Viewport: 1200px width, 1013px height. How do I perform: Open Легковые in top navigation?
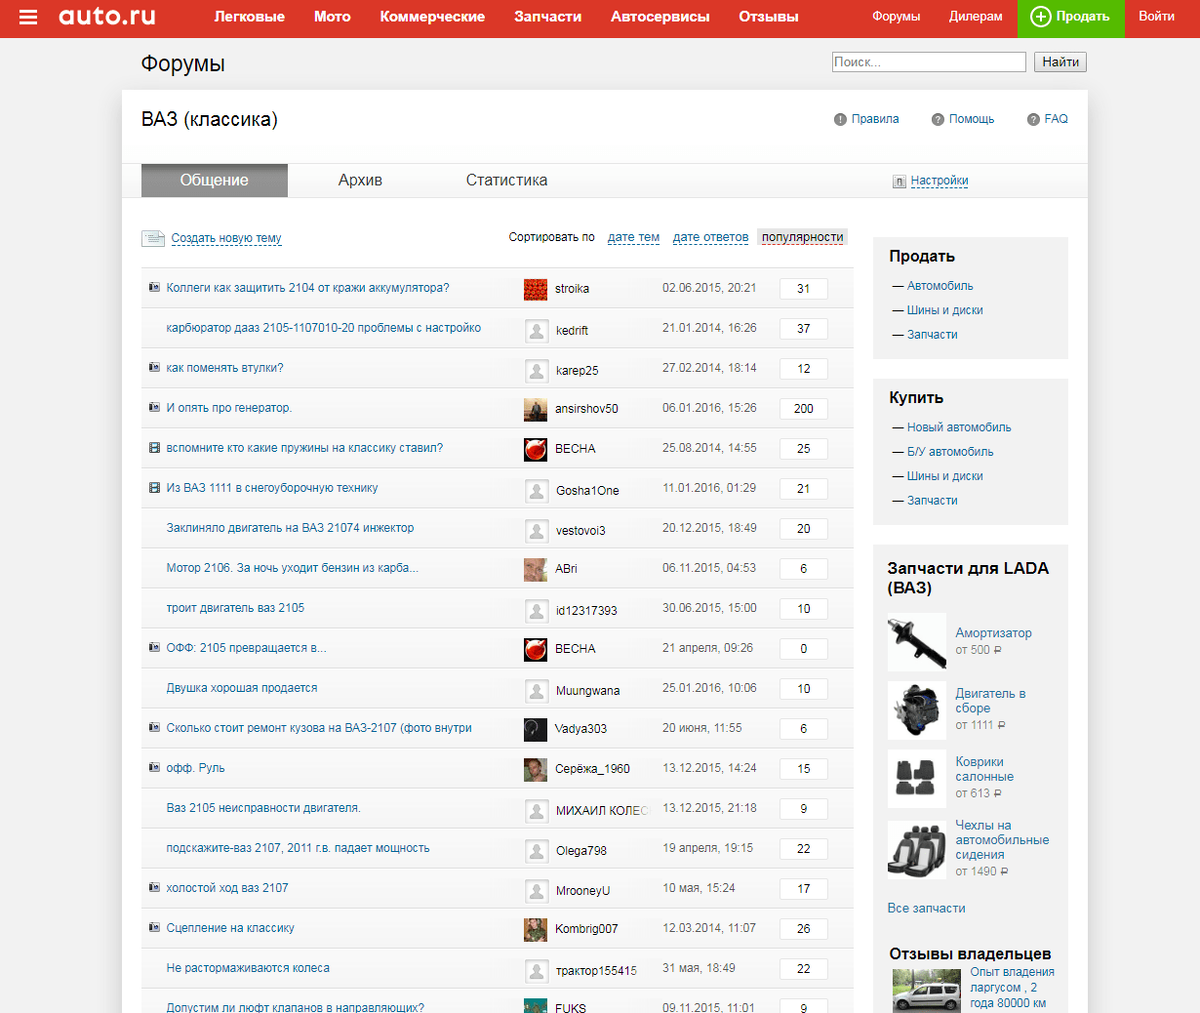[x=249, y=17]
